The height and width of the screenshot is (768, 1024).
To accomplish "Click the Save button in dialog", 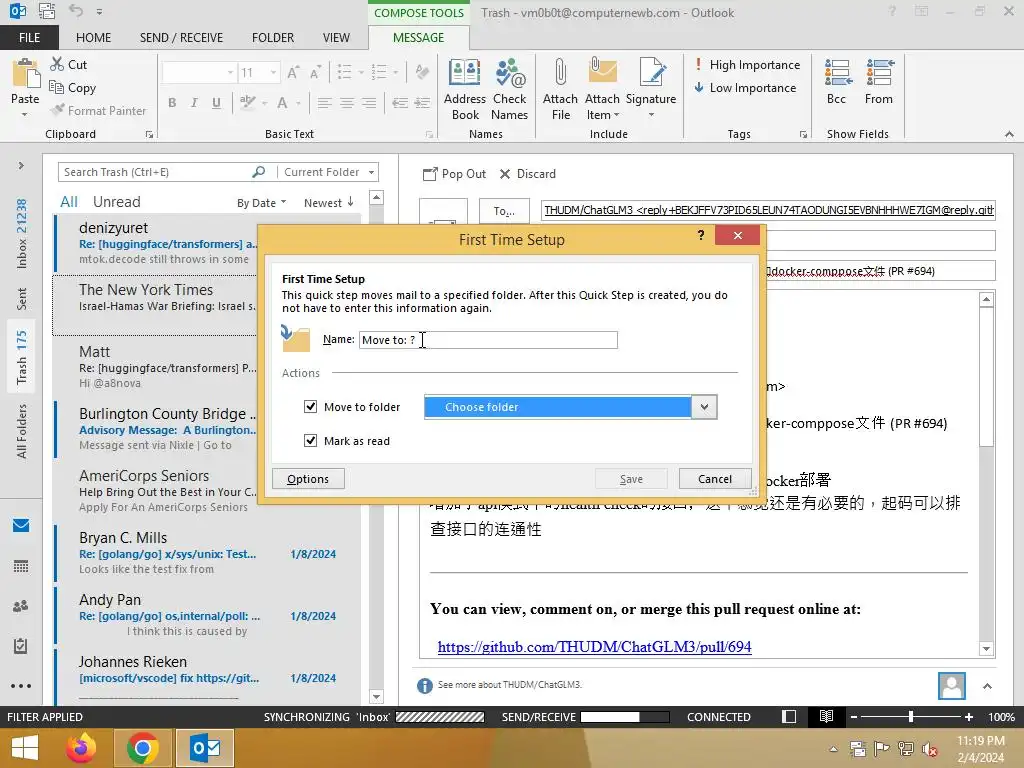I will 631,479.
